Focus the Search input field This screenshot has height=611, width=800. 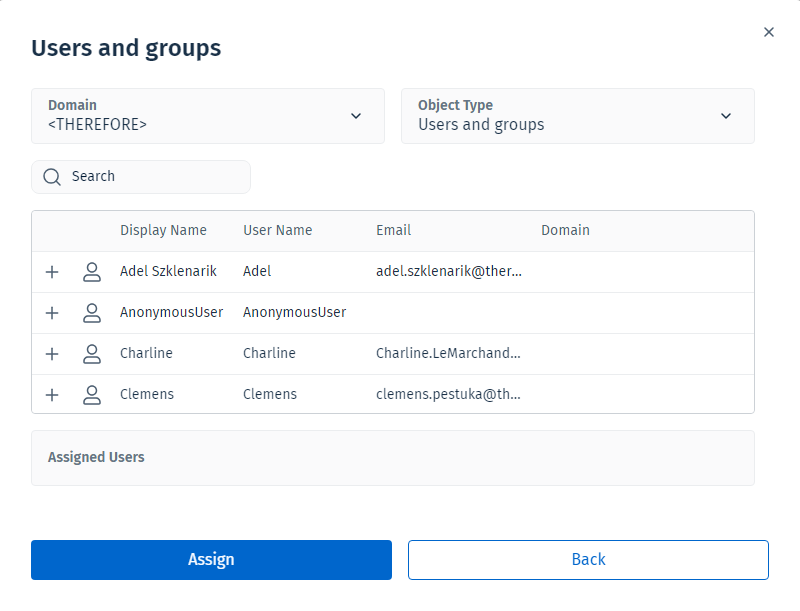pyautogui.click(x=141, y=176)
